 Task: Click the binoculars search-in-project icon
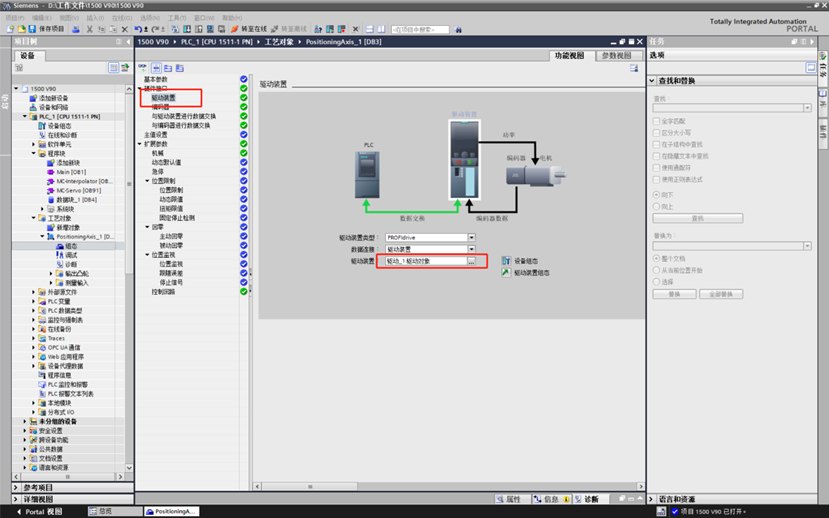point(458,30)
